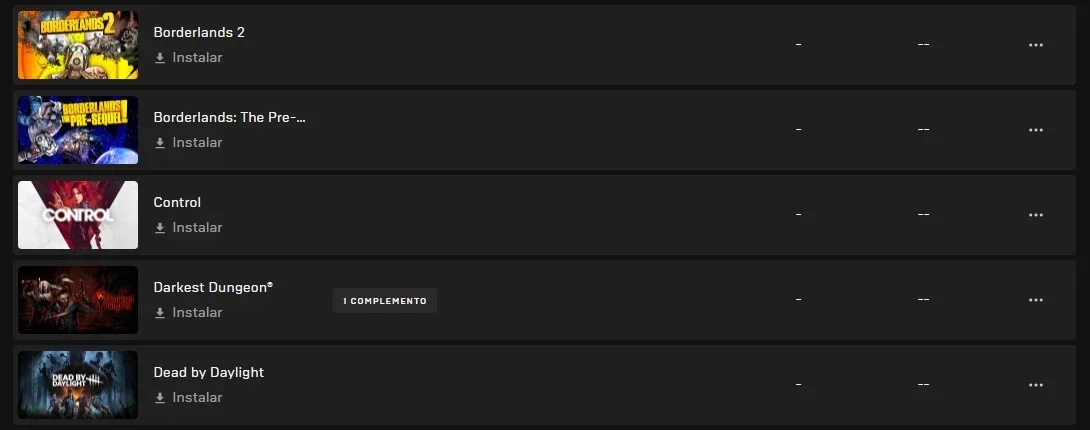This screenshot has height=430, width=1090.
Task: Click the download icon under Darkest Dungeon
Action: (x=160, y=313)
